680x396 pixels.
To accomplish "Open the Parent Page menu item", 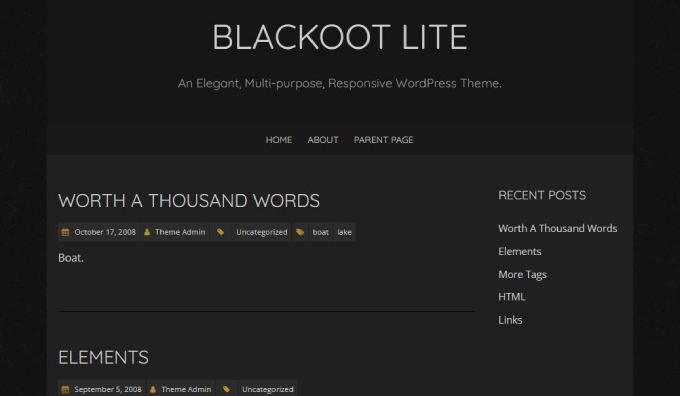I will point(383,140).
